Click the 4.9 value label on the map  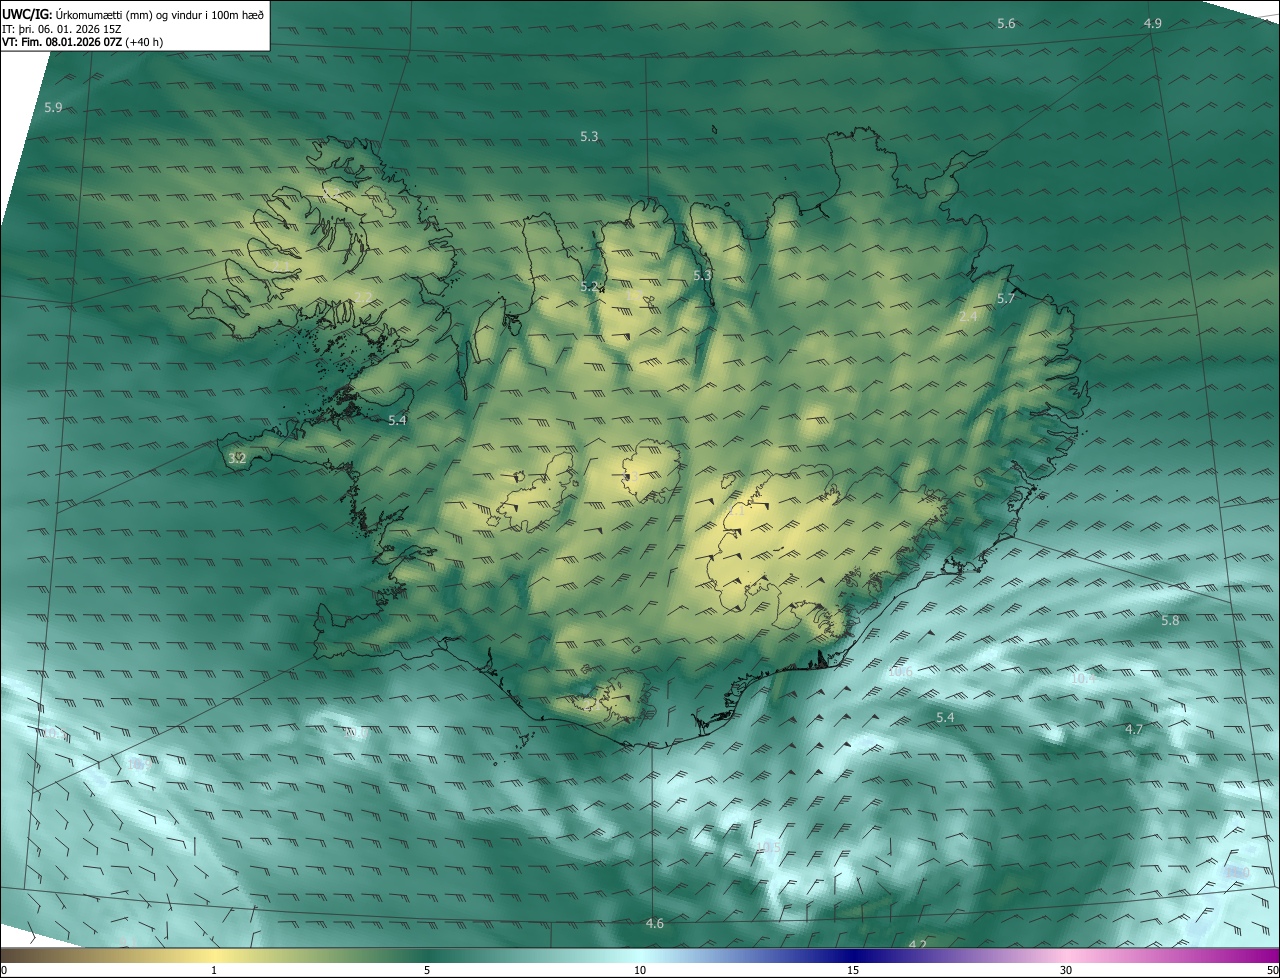point(1153,23)
